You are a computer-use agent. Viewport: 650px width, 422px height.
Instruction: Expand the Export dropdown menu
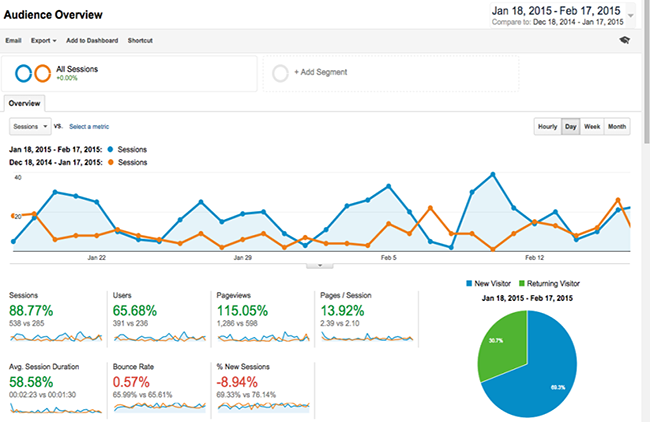(x=45, y=40)
